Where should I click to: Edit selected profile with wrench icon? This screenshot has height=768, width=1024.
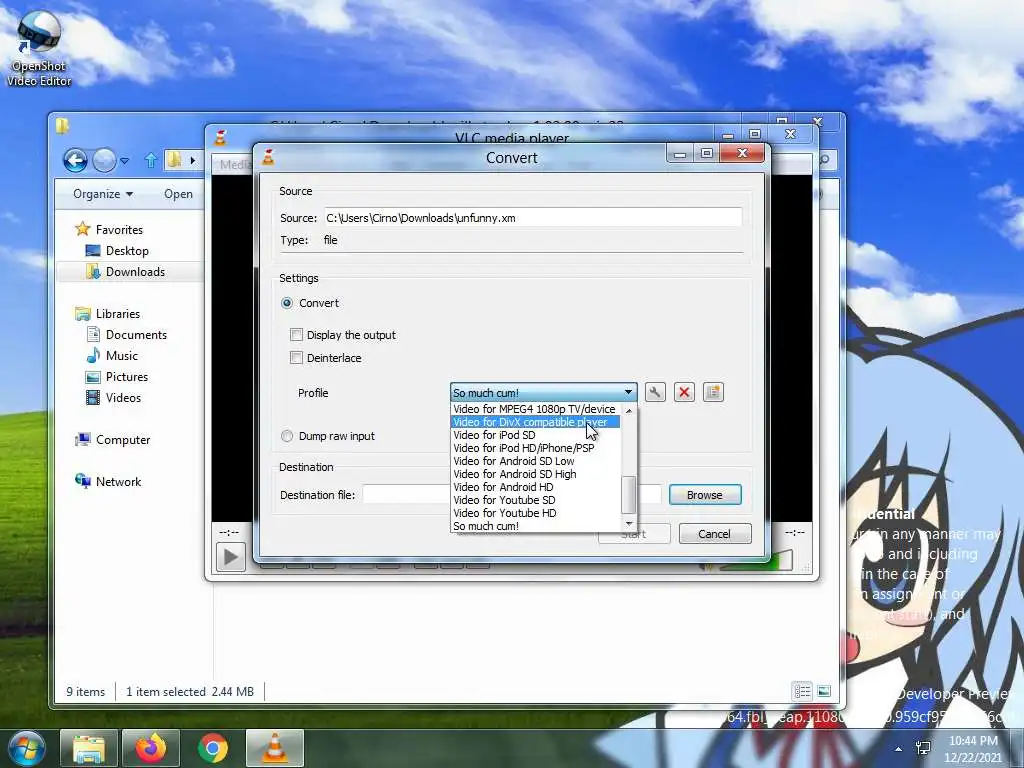pos(655,392)
